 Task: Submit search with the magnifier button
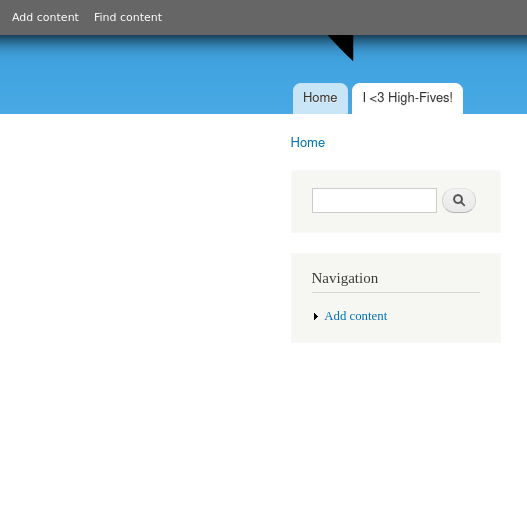click(x=459, y=200)
